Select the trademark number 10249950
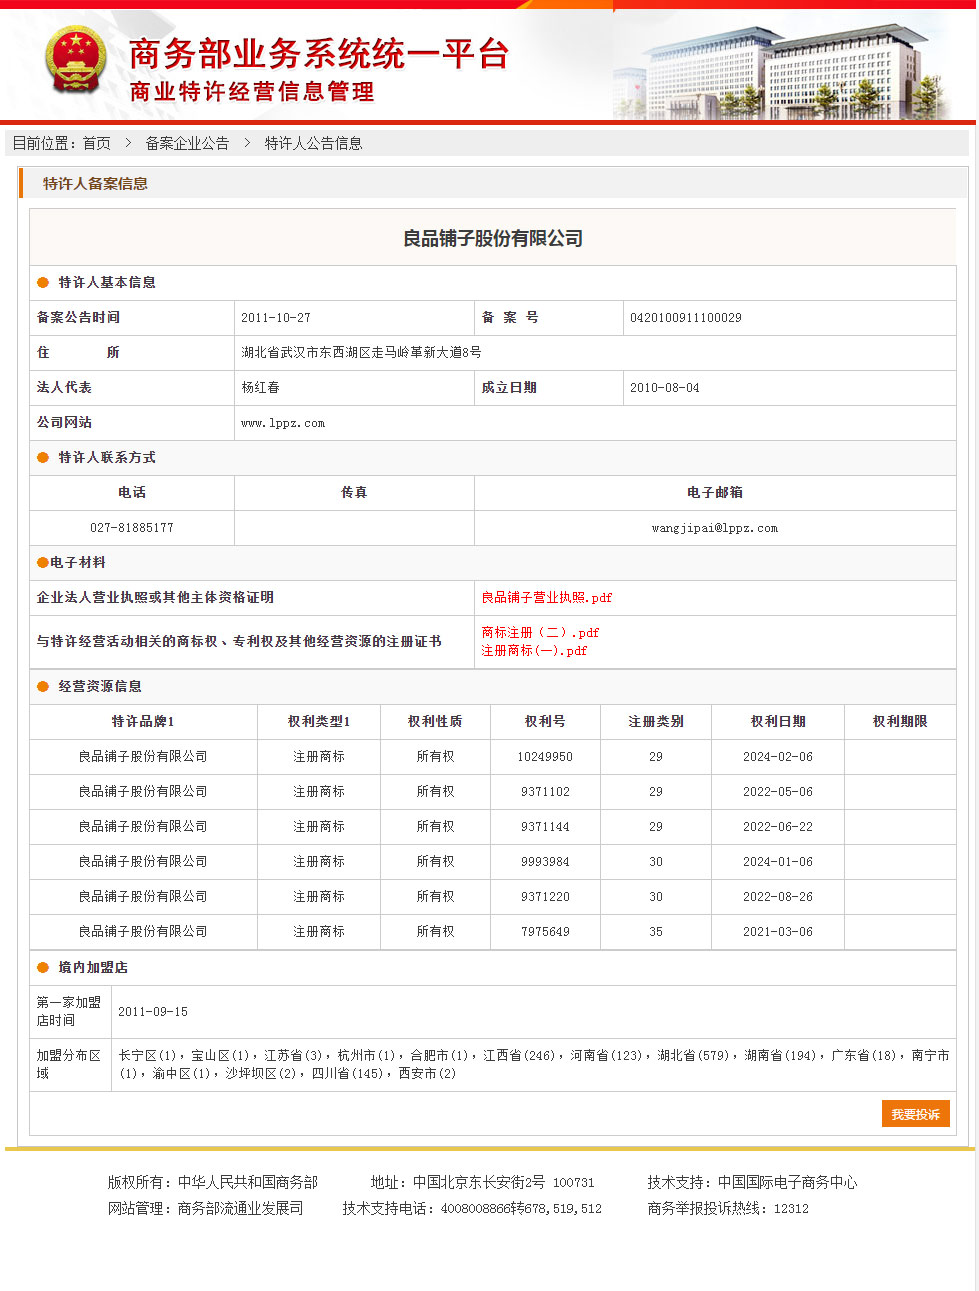Screen dimensions: 979x1291 545,757
